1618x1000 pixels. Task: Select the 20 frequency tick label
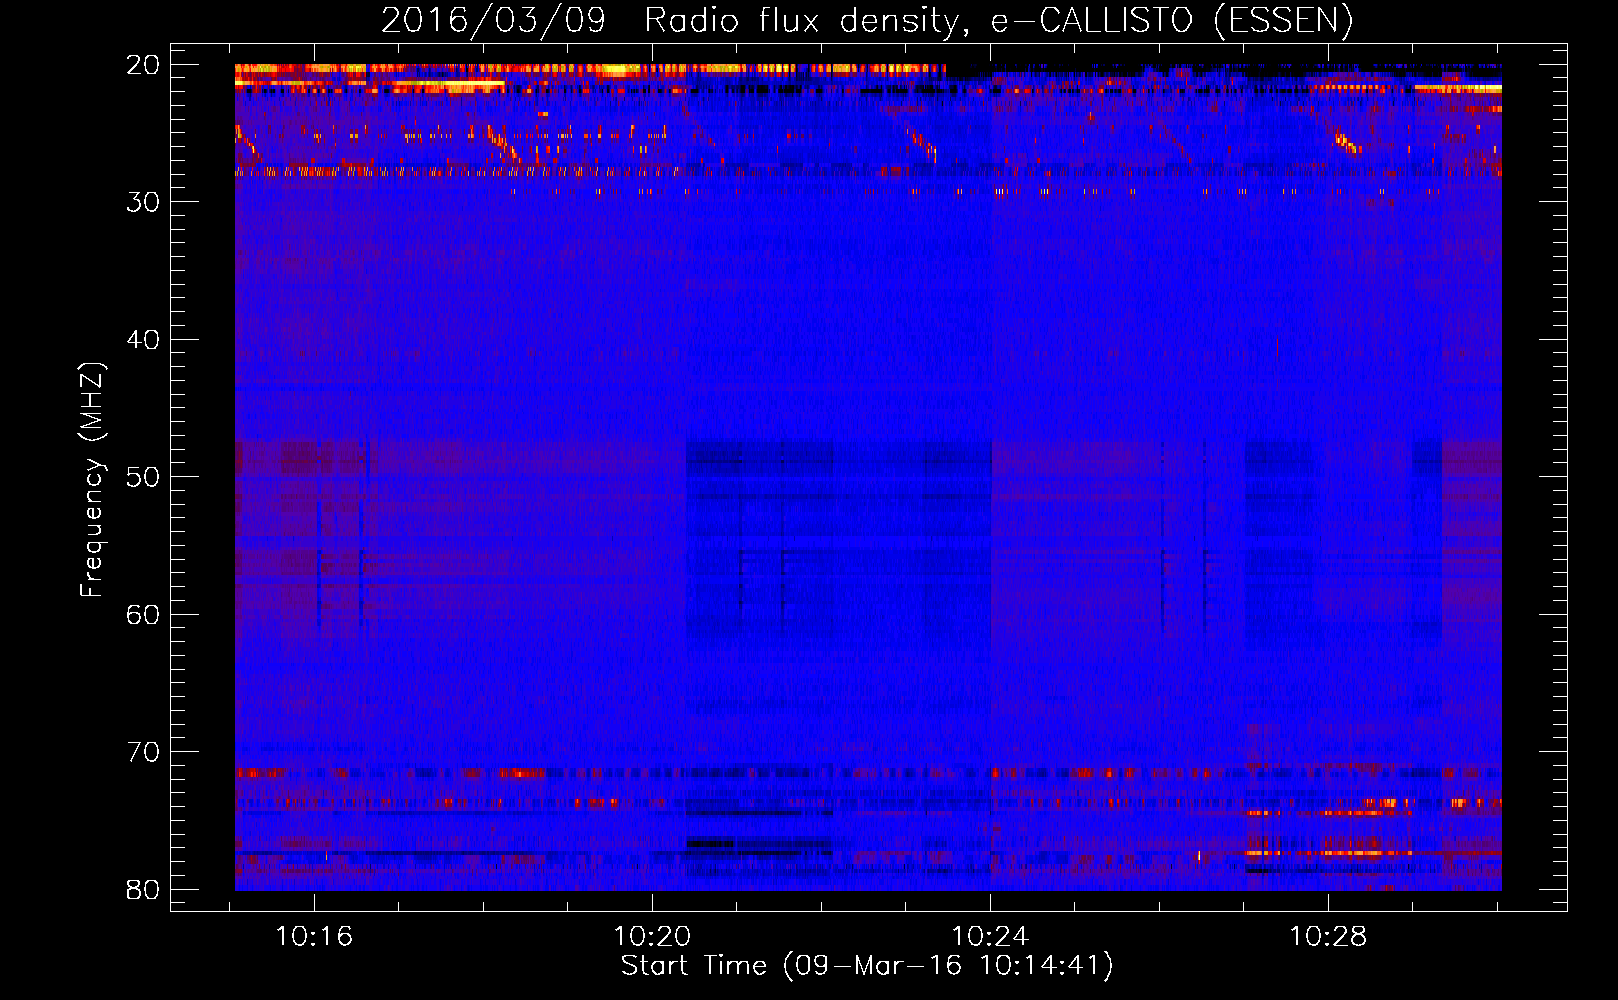coord(143,65)
